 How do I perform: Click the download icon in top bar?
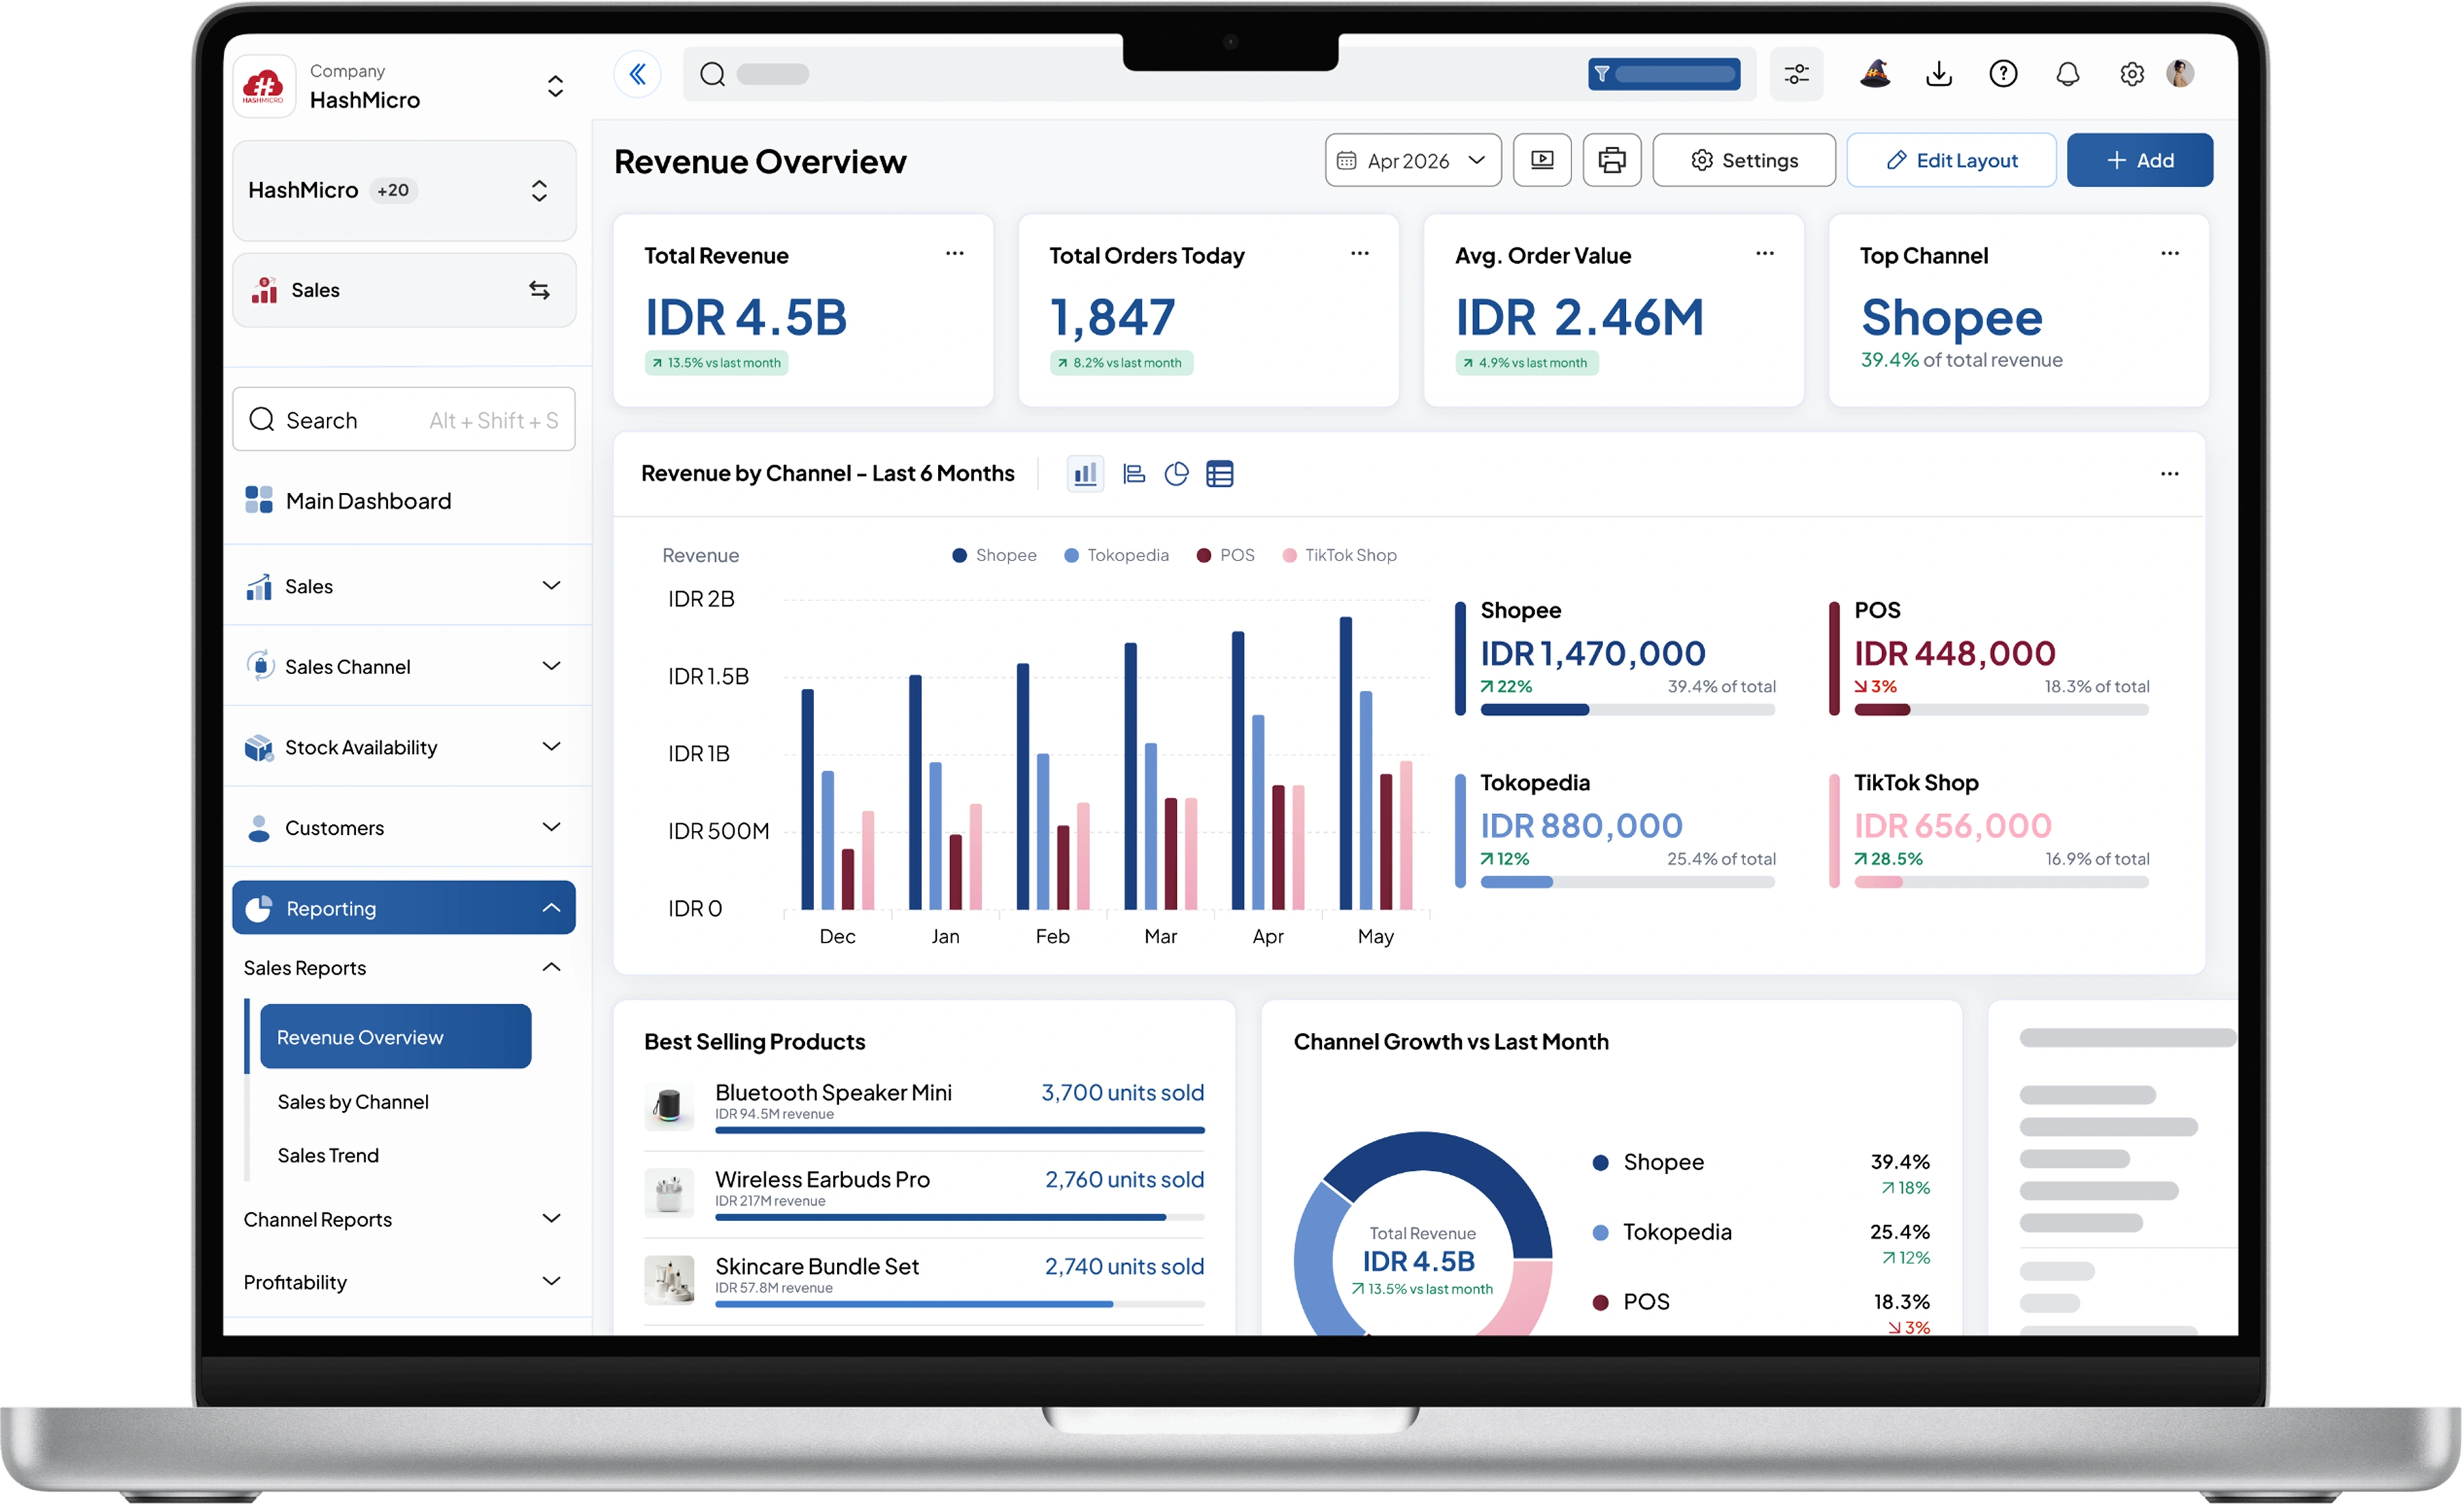1939,74
